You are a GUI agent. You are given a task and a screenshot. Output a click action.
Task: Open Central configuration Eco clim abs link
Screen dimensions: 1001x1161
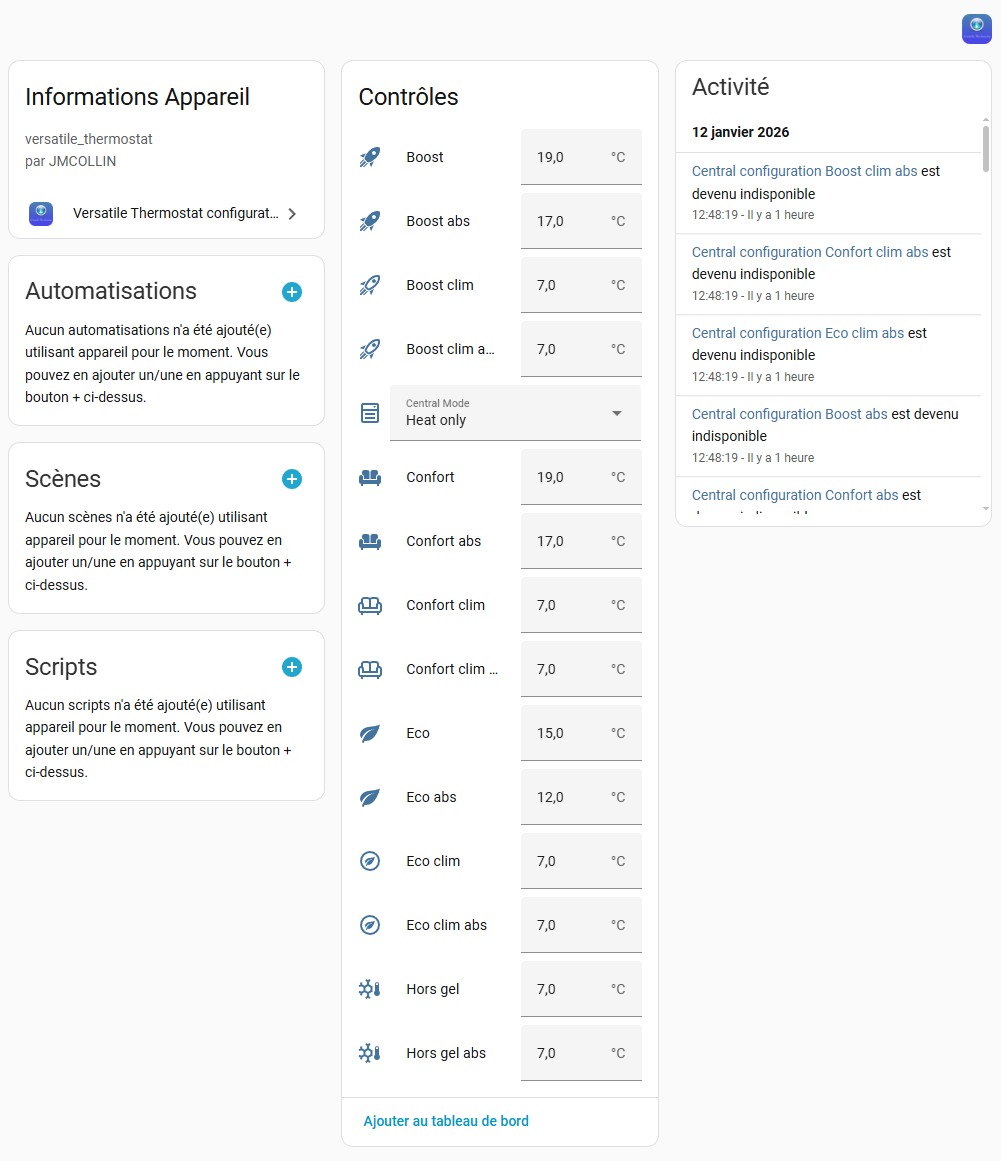[x=798, y=333]
